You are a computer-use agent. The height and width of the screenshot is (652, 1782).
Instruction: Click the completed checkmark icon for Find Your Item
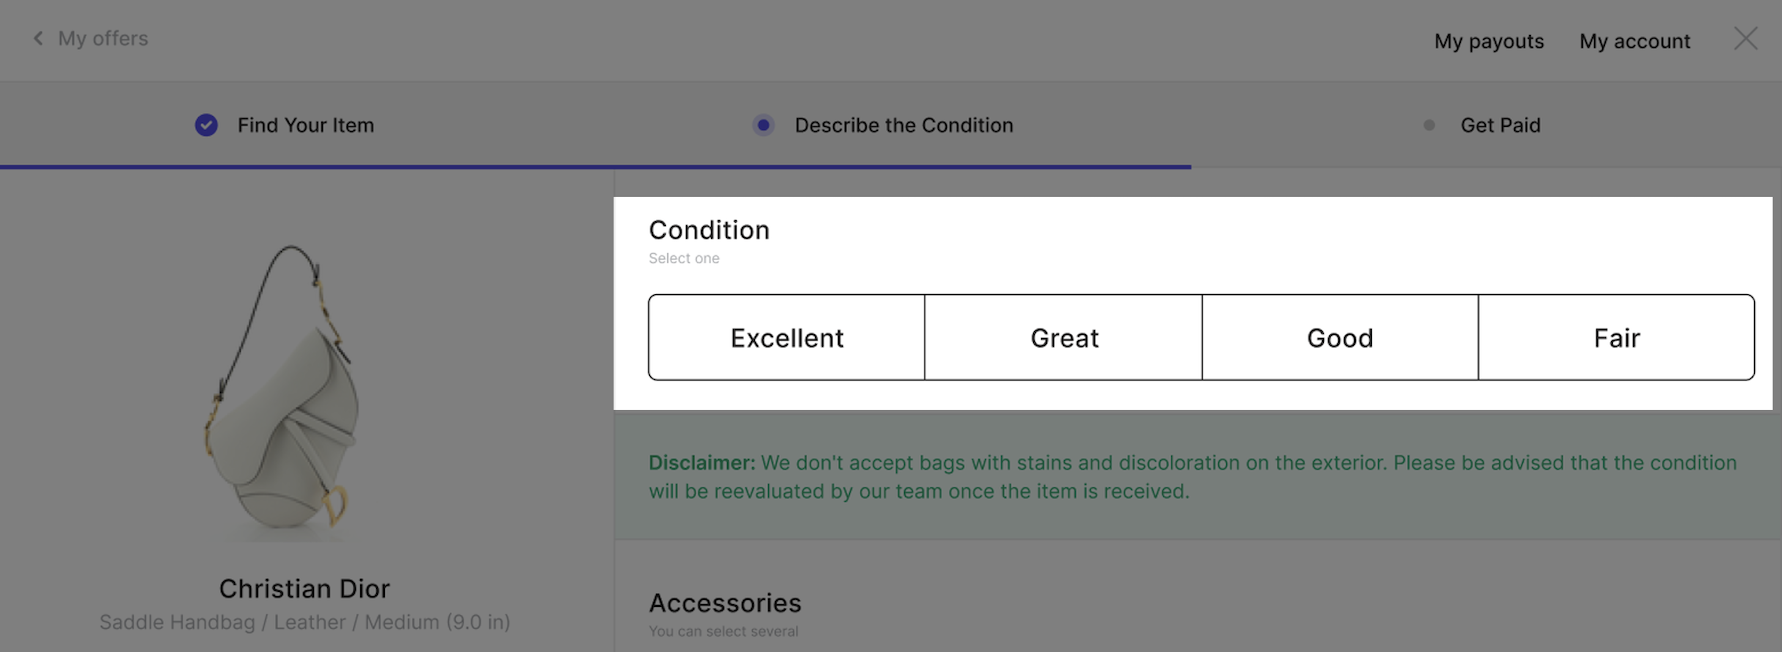(206, 125)
